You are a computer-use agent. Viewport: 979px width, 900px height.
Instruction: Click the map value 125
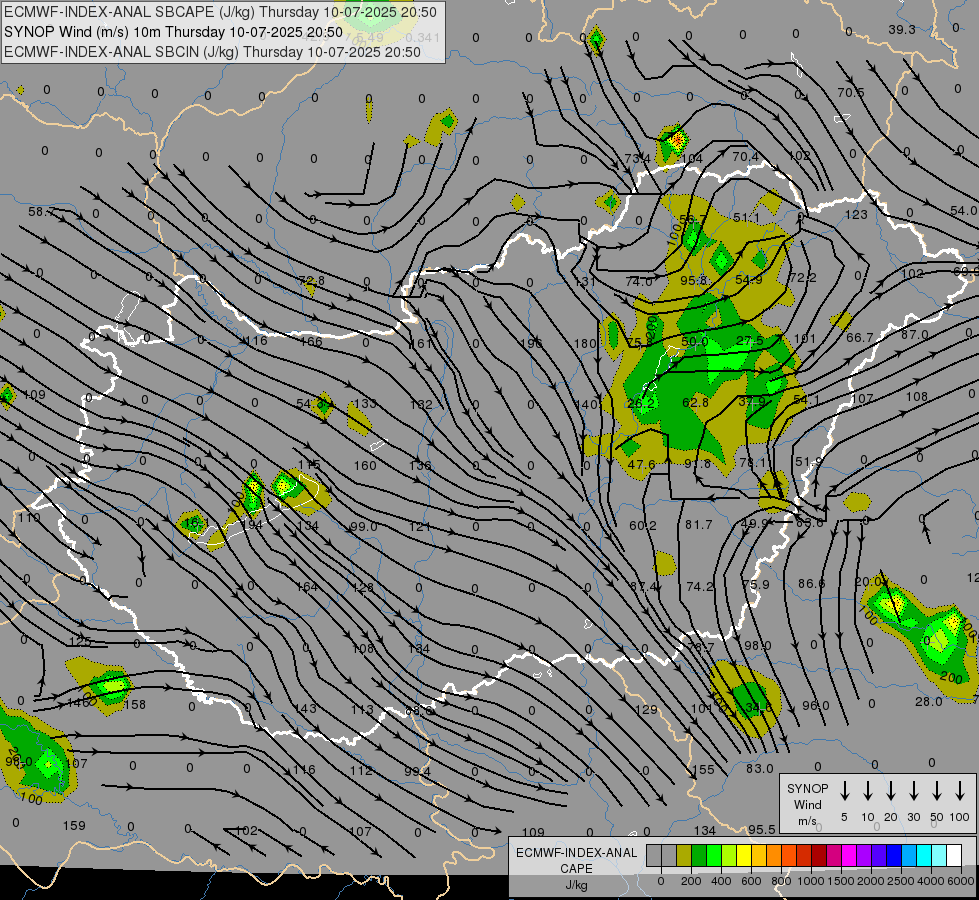pyautogui.click(x=80, y=641)
